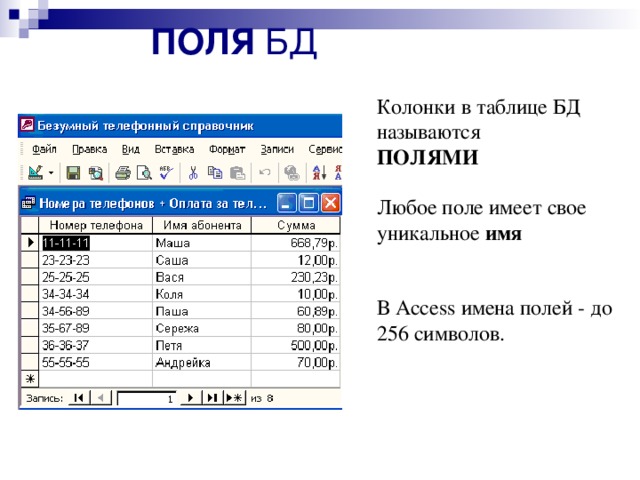Sort descending with the Я-A icon
Viewport: 640px width, 480px height.
[338, 173]
